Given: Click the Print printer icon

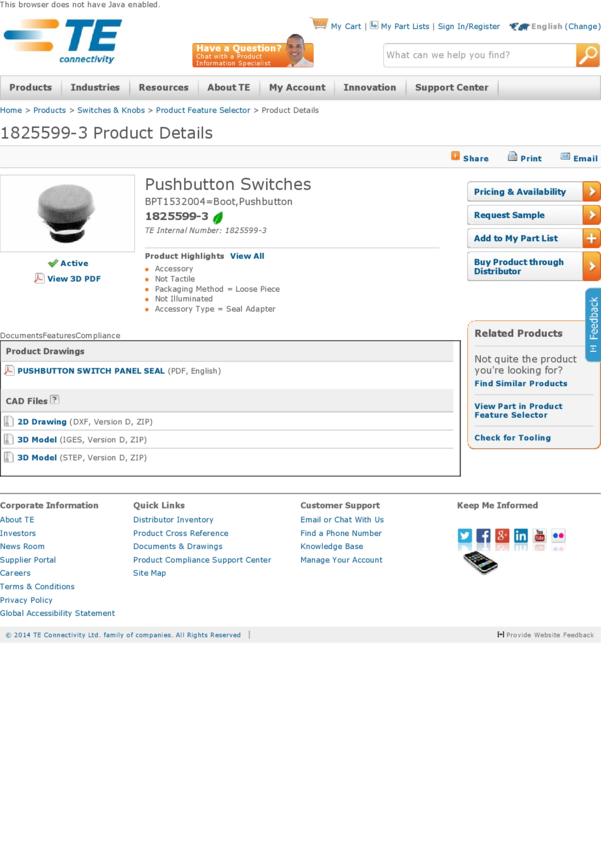Looking at the screenshot, I should 512,157.
